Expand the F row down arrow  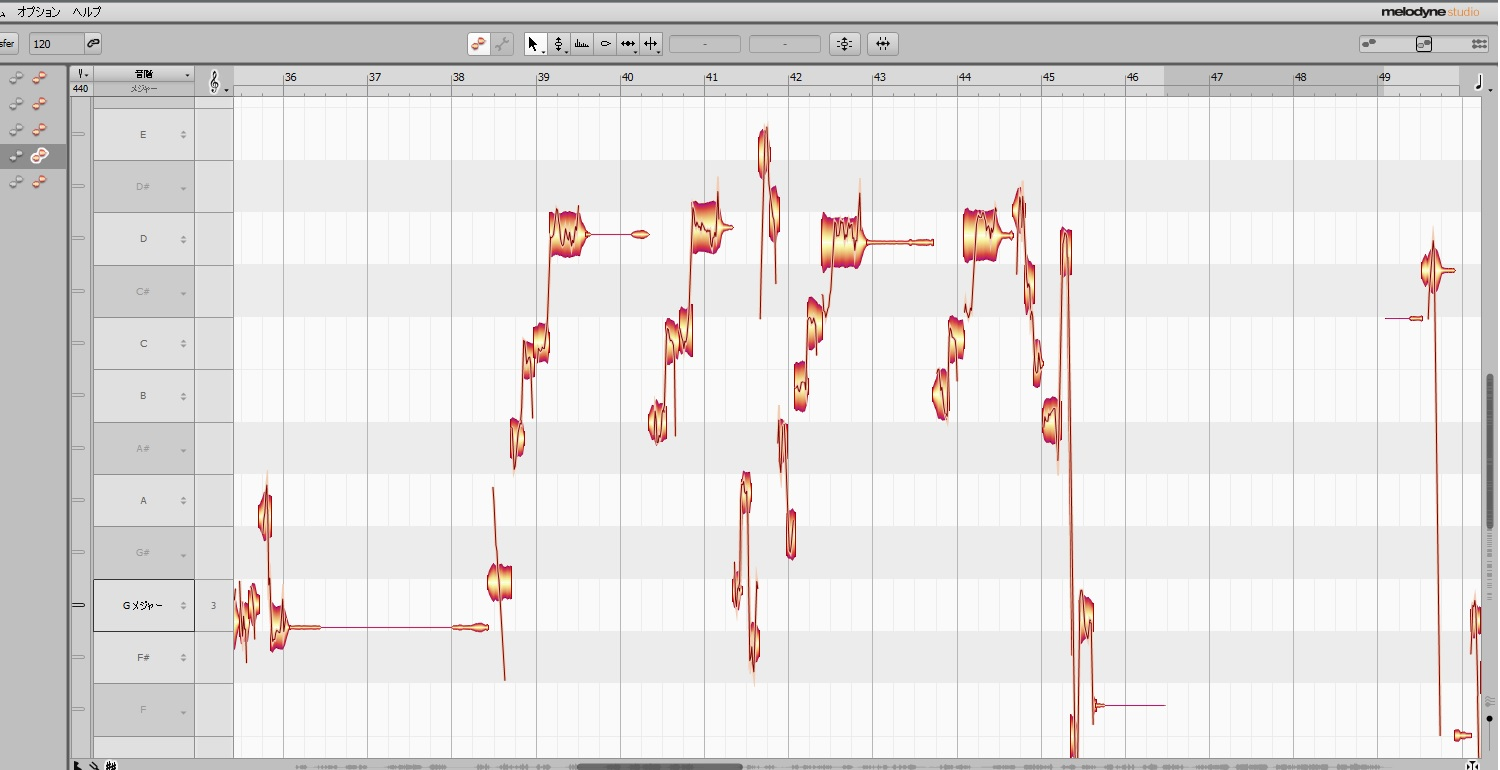(x=183, y=713)
